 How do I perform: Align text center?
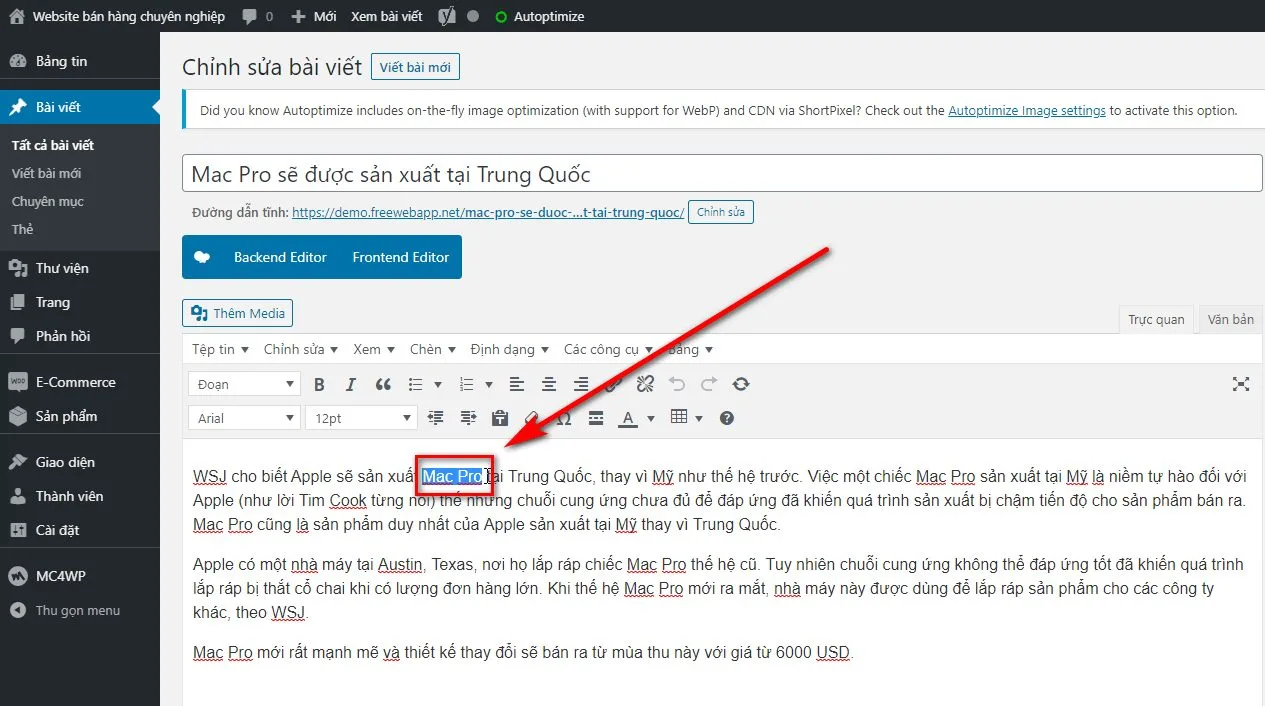[549, 384]
